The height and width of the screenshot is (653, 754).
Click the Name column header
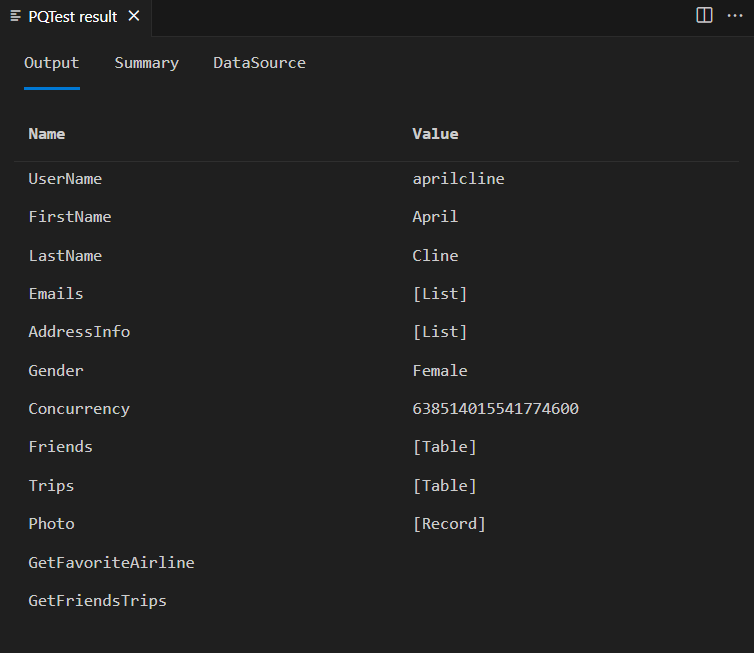point(47,134)
